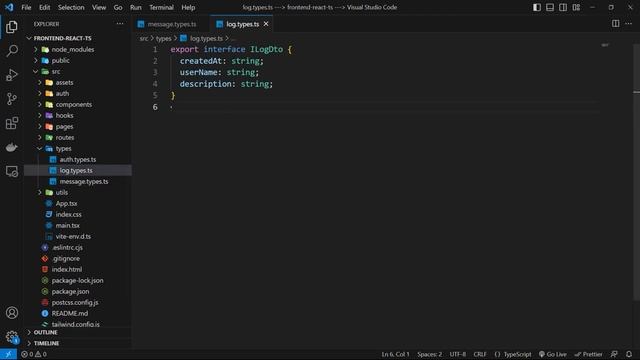Viewport: 640px width, 360px height.
Task: Open the Edit menu
Action: click(x=44, y=7)
